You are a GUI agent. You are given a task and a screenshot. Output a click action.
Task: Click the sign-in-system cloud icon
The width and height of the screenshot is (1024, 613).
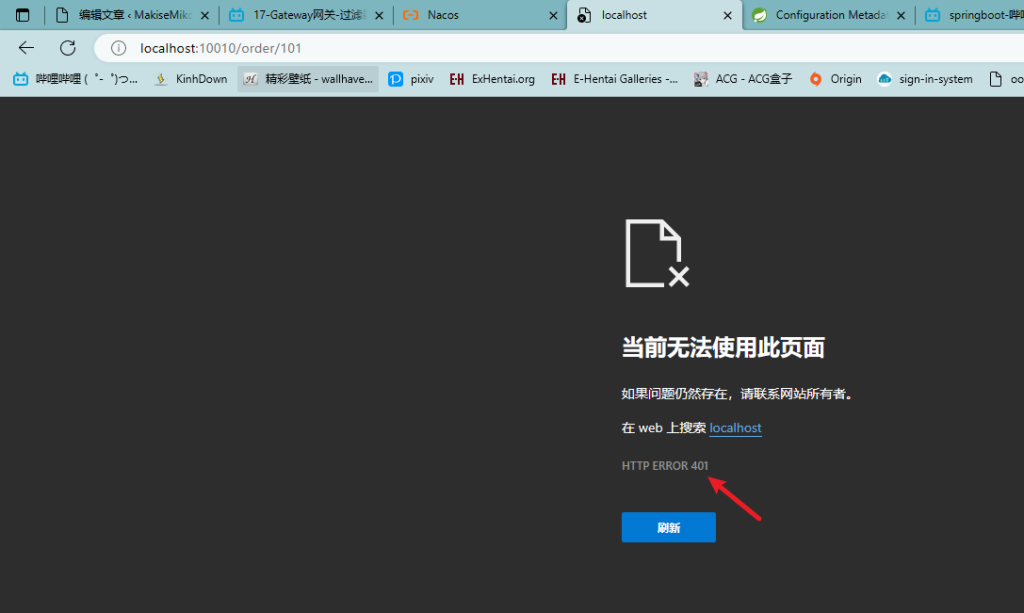(884, 79)
